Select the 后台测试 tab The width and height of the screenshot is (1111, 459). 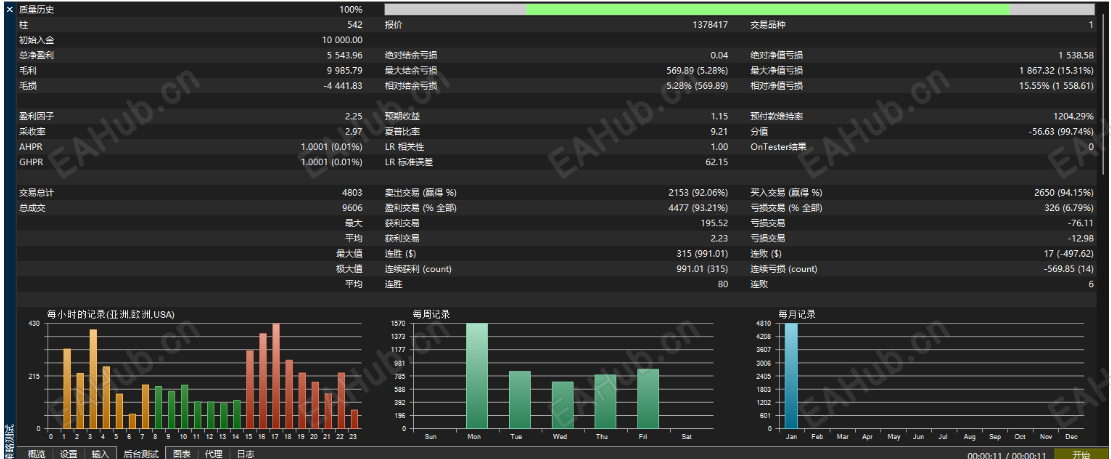[140, 453]
